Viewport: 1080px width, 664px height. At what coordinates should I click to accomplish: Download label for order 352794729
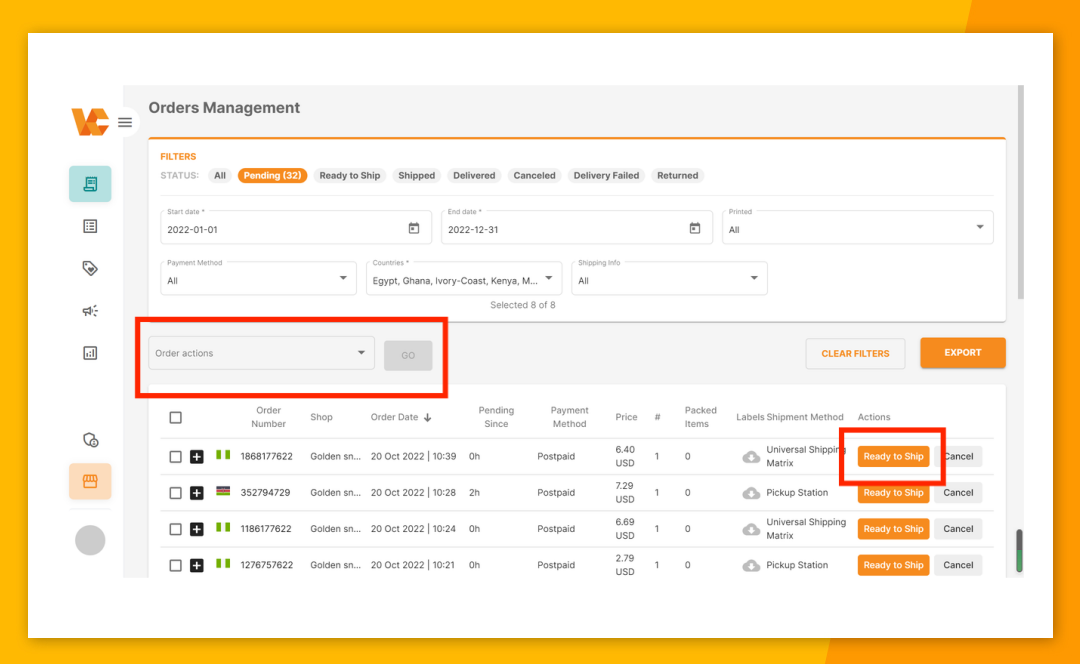coord(751,493)
